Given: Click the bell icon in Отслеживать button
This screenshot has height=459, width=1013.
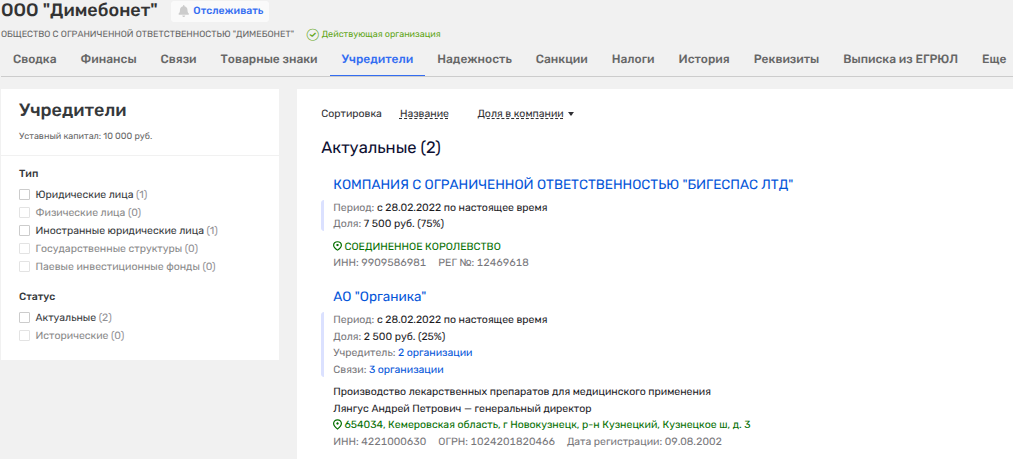Looking at the screenshot, I should (184, 11).
